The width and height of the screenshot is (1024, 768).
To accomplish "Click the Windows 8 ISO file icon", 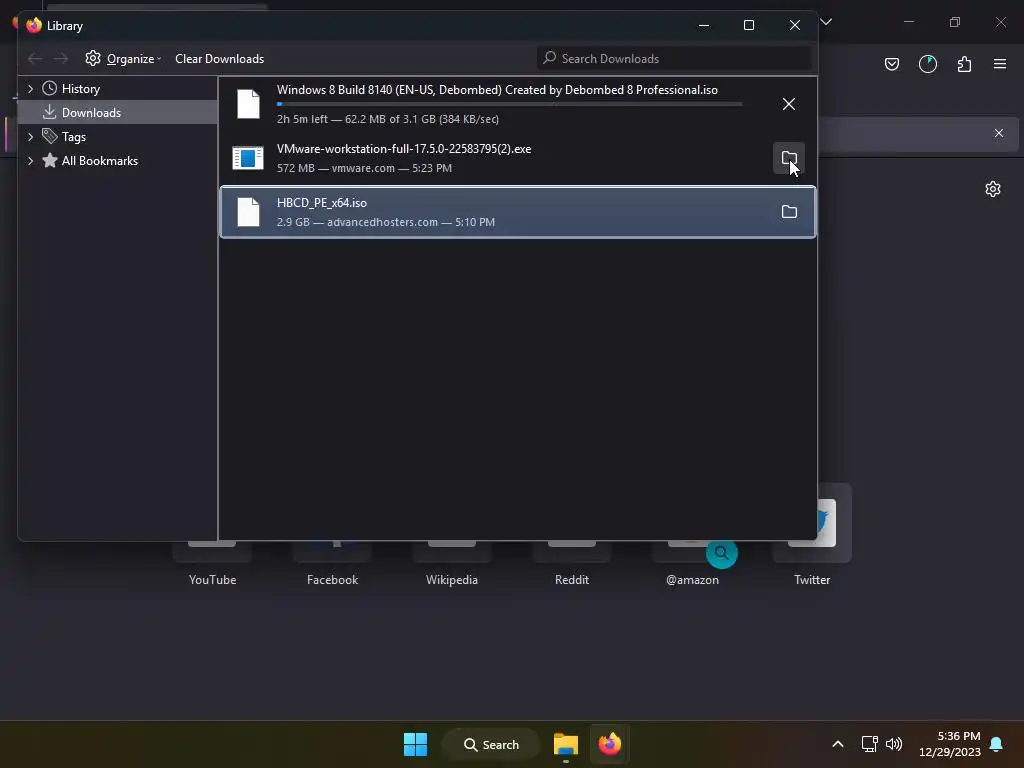I will [248, 104].
